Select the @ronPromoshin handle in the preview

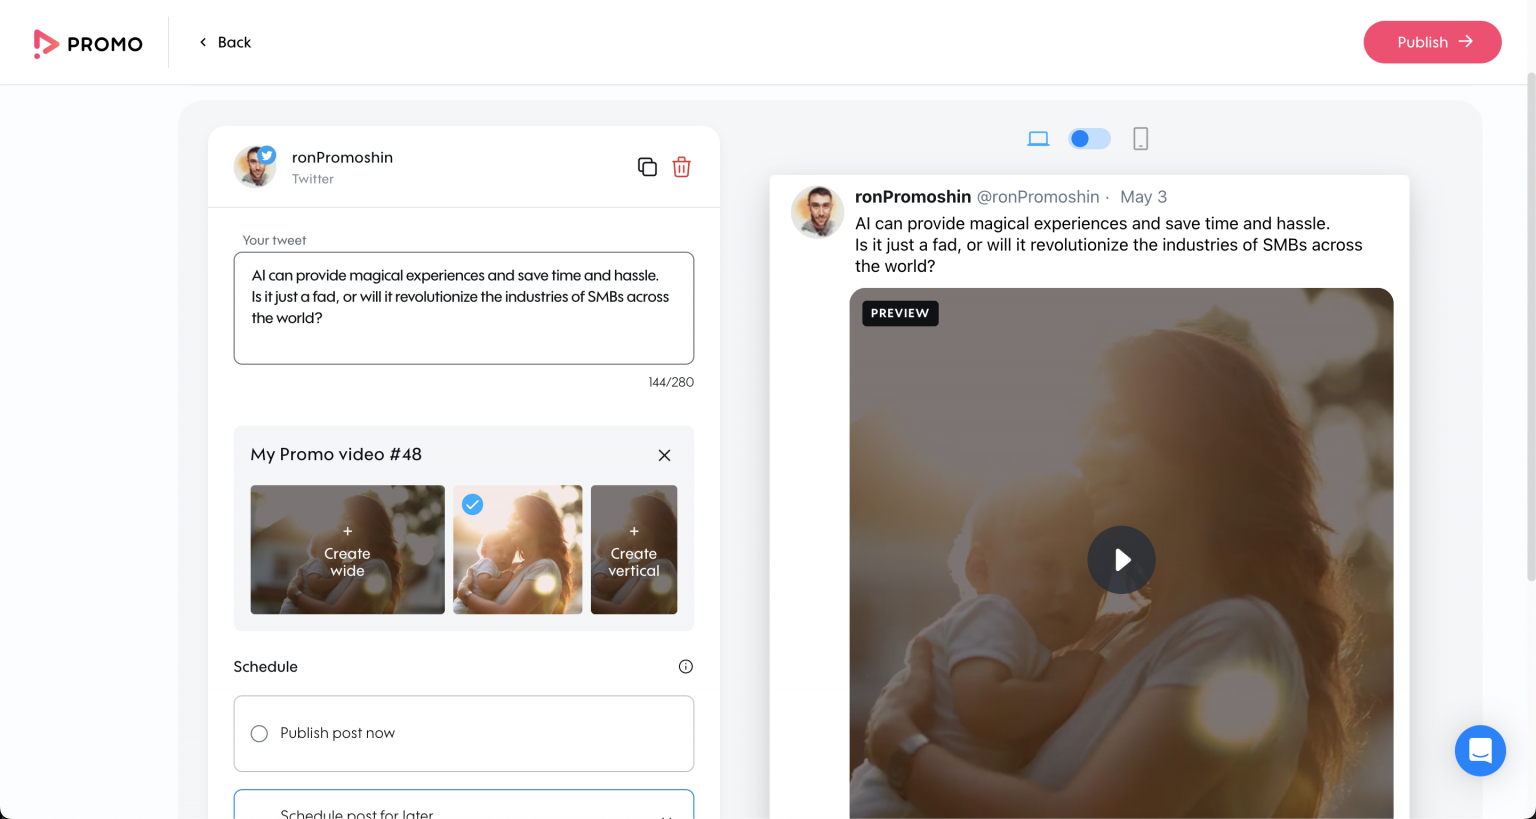coord(1038,197)
